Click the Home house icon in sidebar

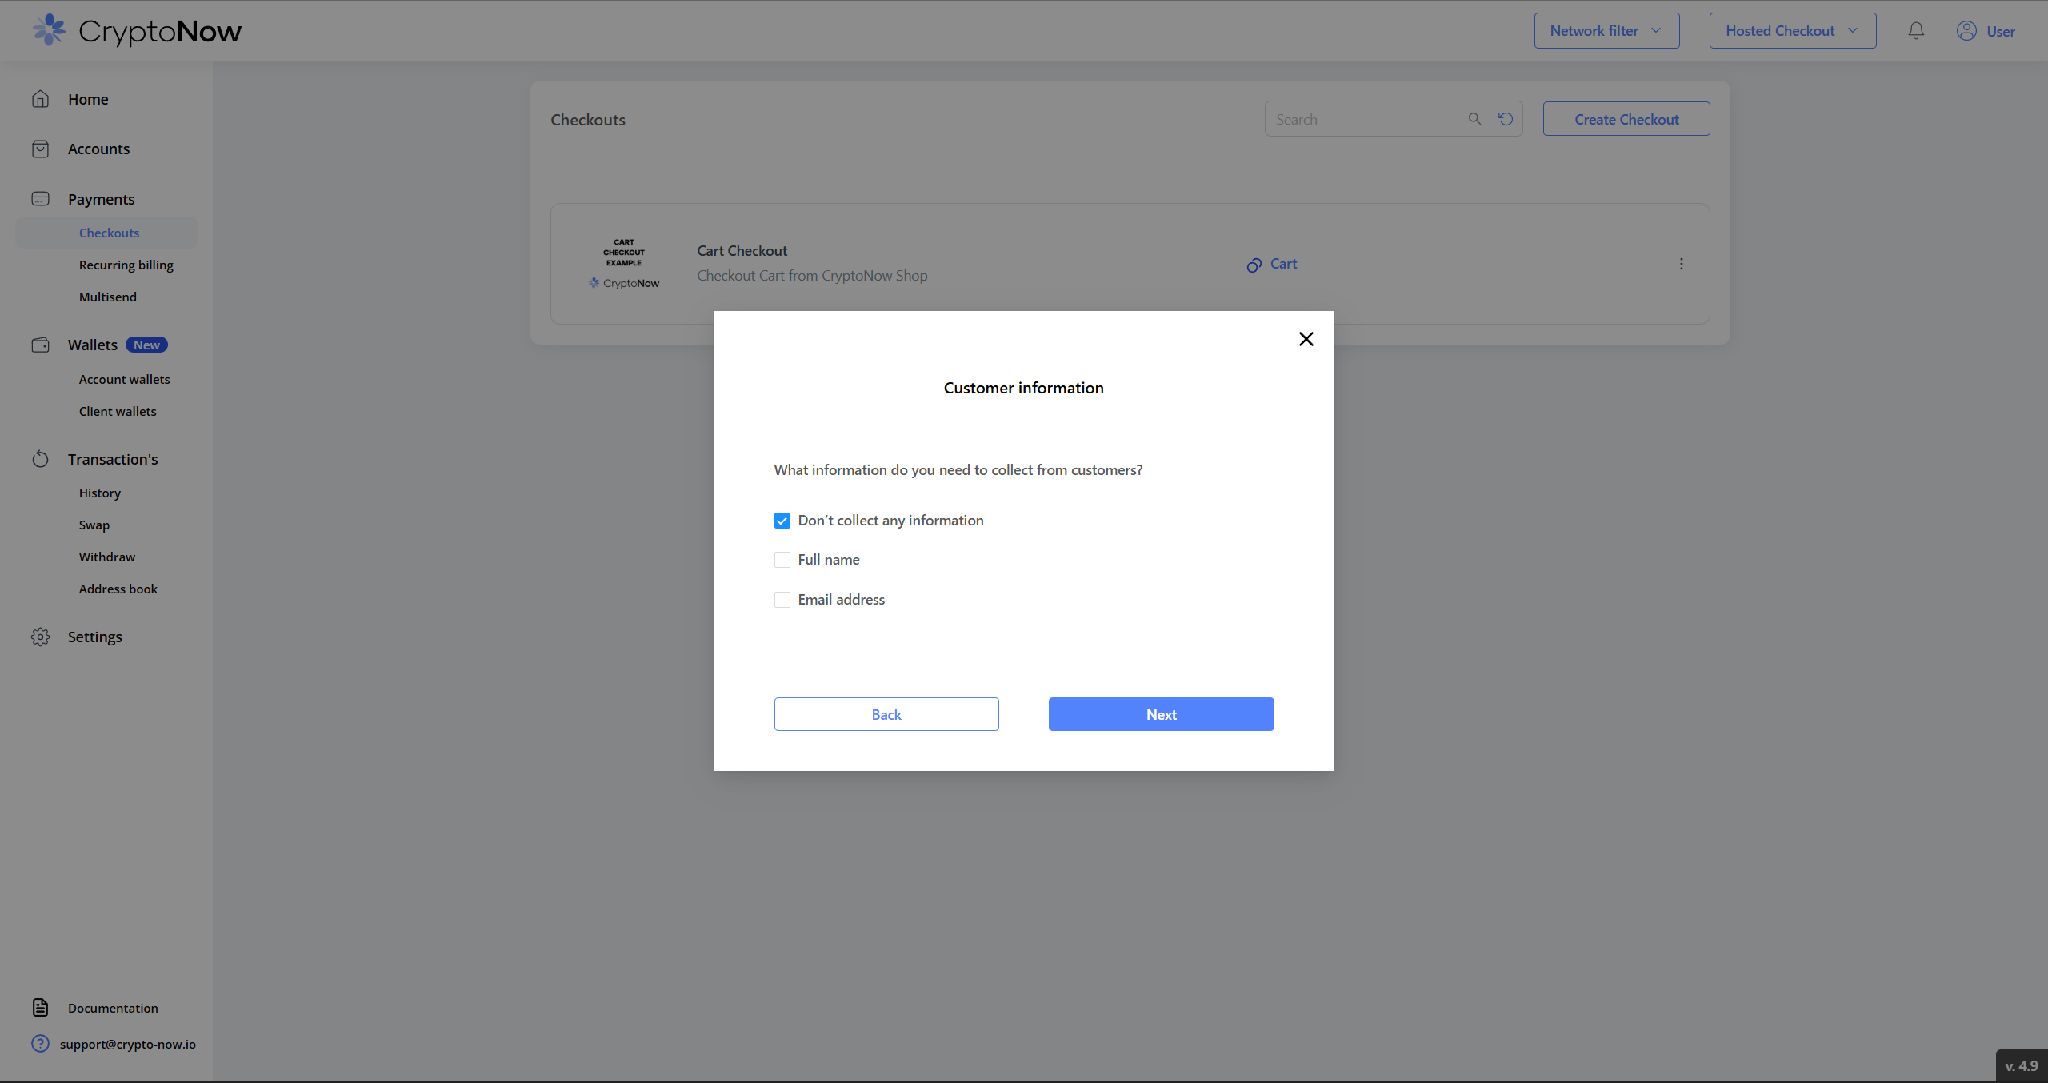pos(41,99)
